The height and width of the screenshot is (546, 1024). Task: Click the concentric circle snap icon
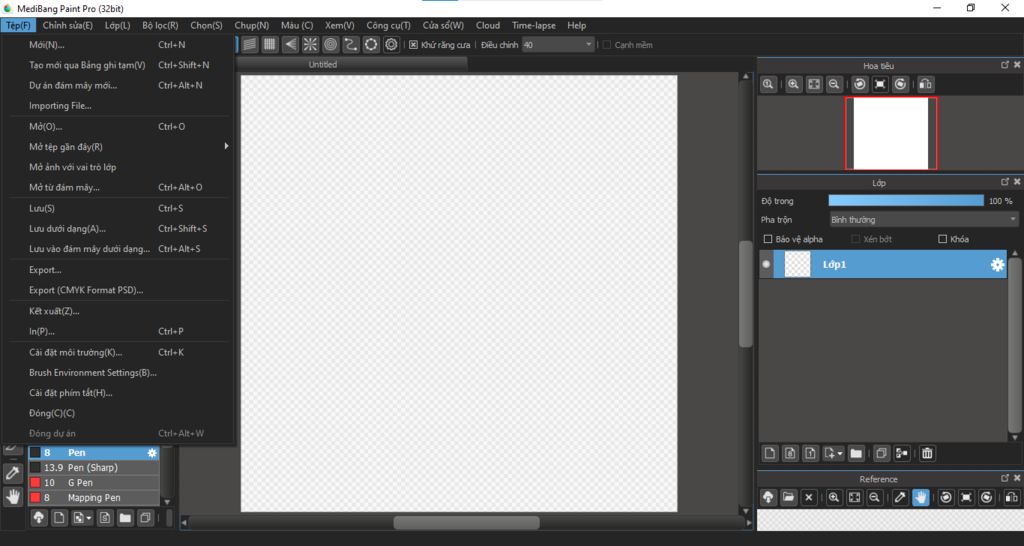[x=330, y=44]
